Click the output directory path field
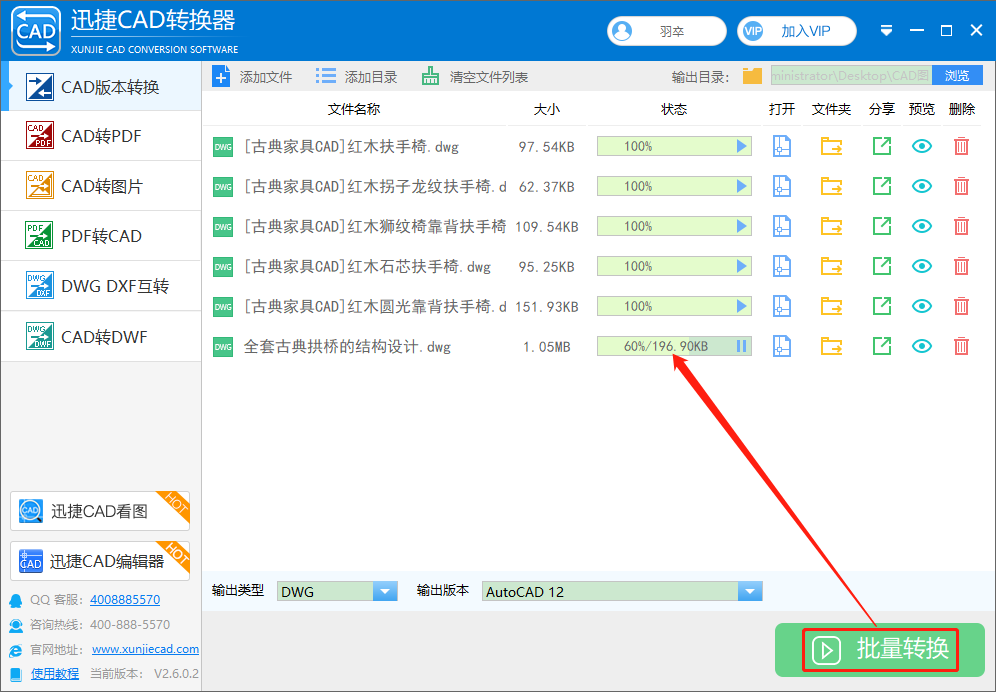The height and width of the screenshot is (692, 996). point(851,76)
